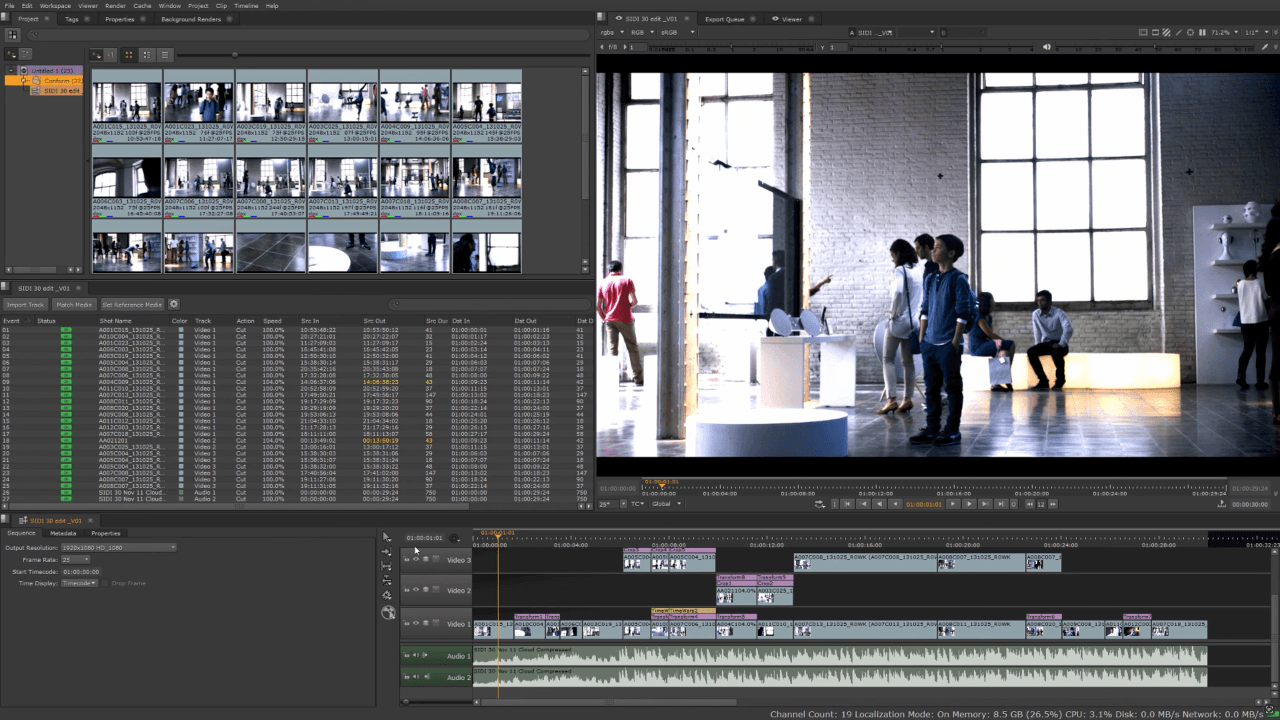
Task: Hide the Video 3 track with eye icon
Action: [416, 560]
